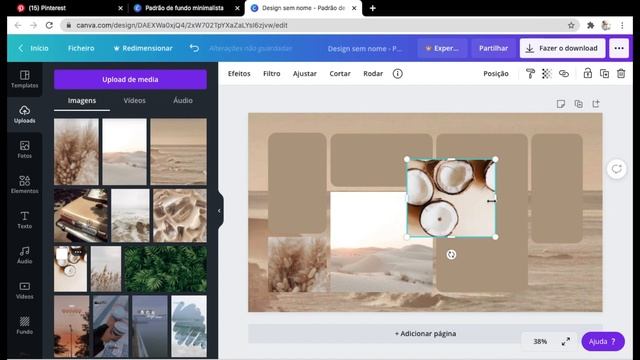Screen dimensions: 640x360
Task: Open the browser extensions puzzle icon
Action: pos(590,25)
